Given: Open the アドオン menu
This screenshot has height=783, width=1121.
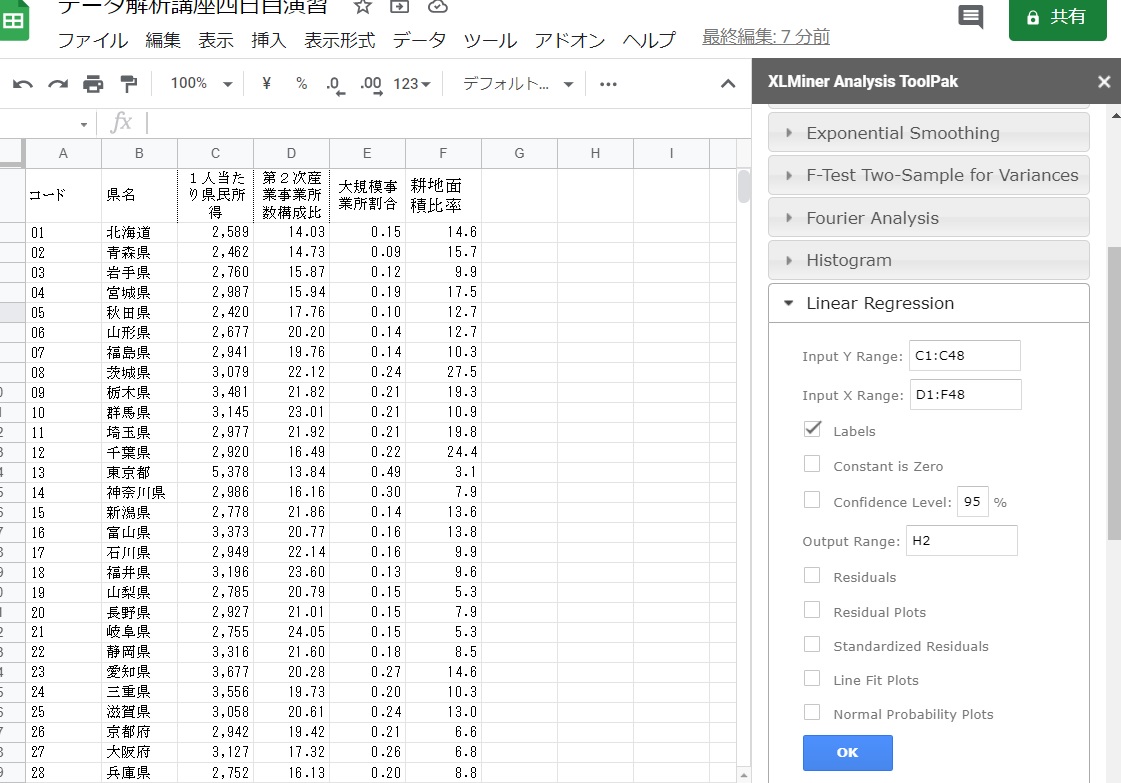Looking at the screenshot, I should coord(570,40).
